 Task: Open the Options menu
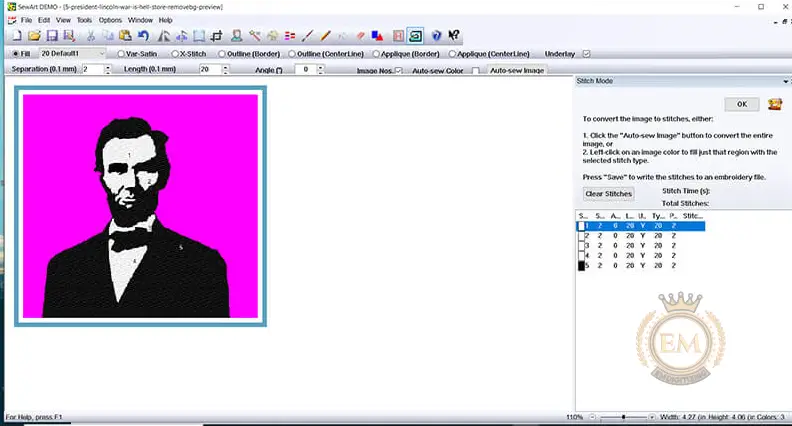[x=110, y=20]
